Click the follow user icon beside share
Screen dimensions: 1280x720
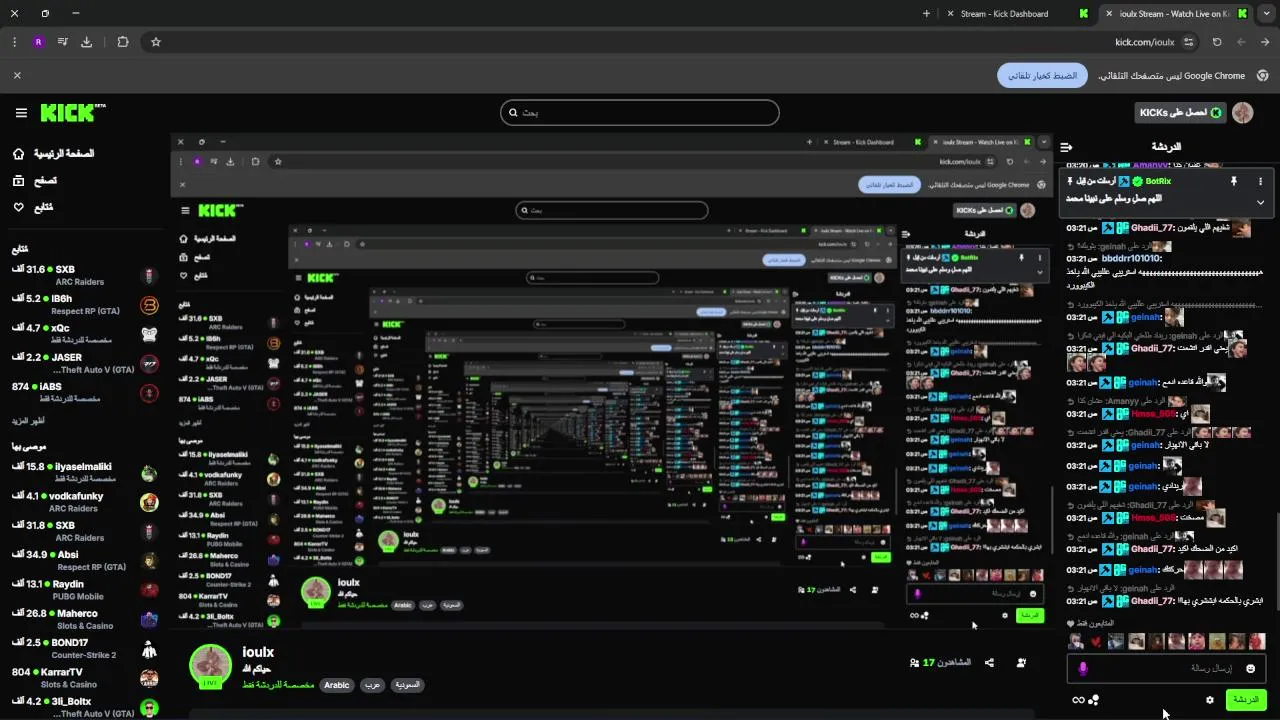pyautogui.click(x=1021, y=663)
